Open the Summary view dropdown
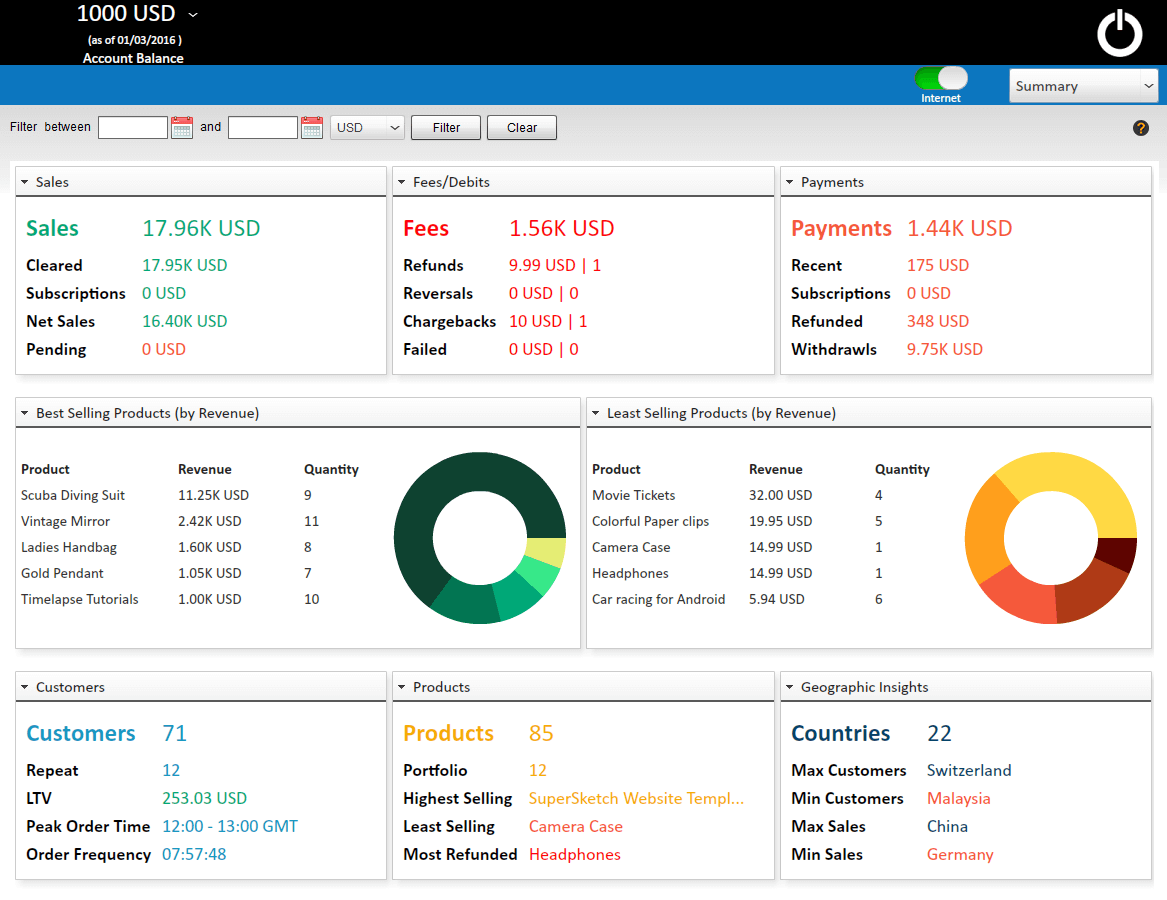The height and width of the screenshot is (900, 1167). 1083,86
